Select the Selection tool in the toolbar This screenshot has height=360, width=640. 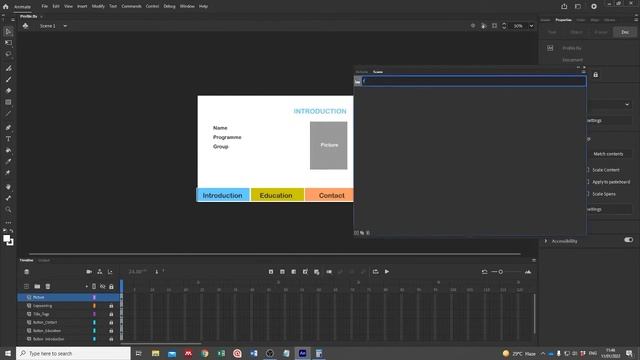pyautogui.click(x=8, y=32)
